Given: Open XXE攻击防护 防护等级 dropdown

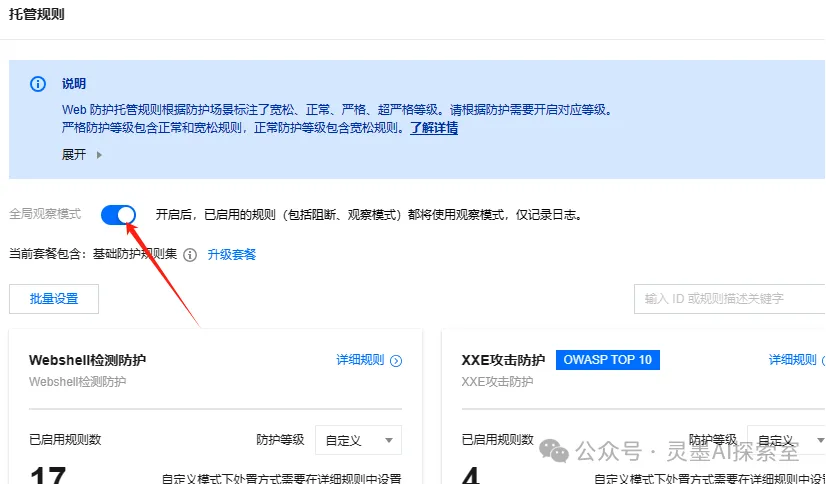Looking at the screenshot, I should click(786, 440).
